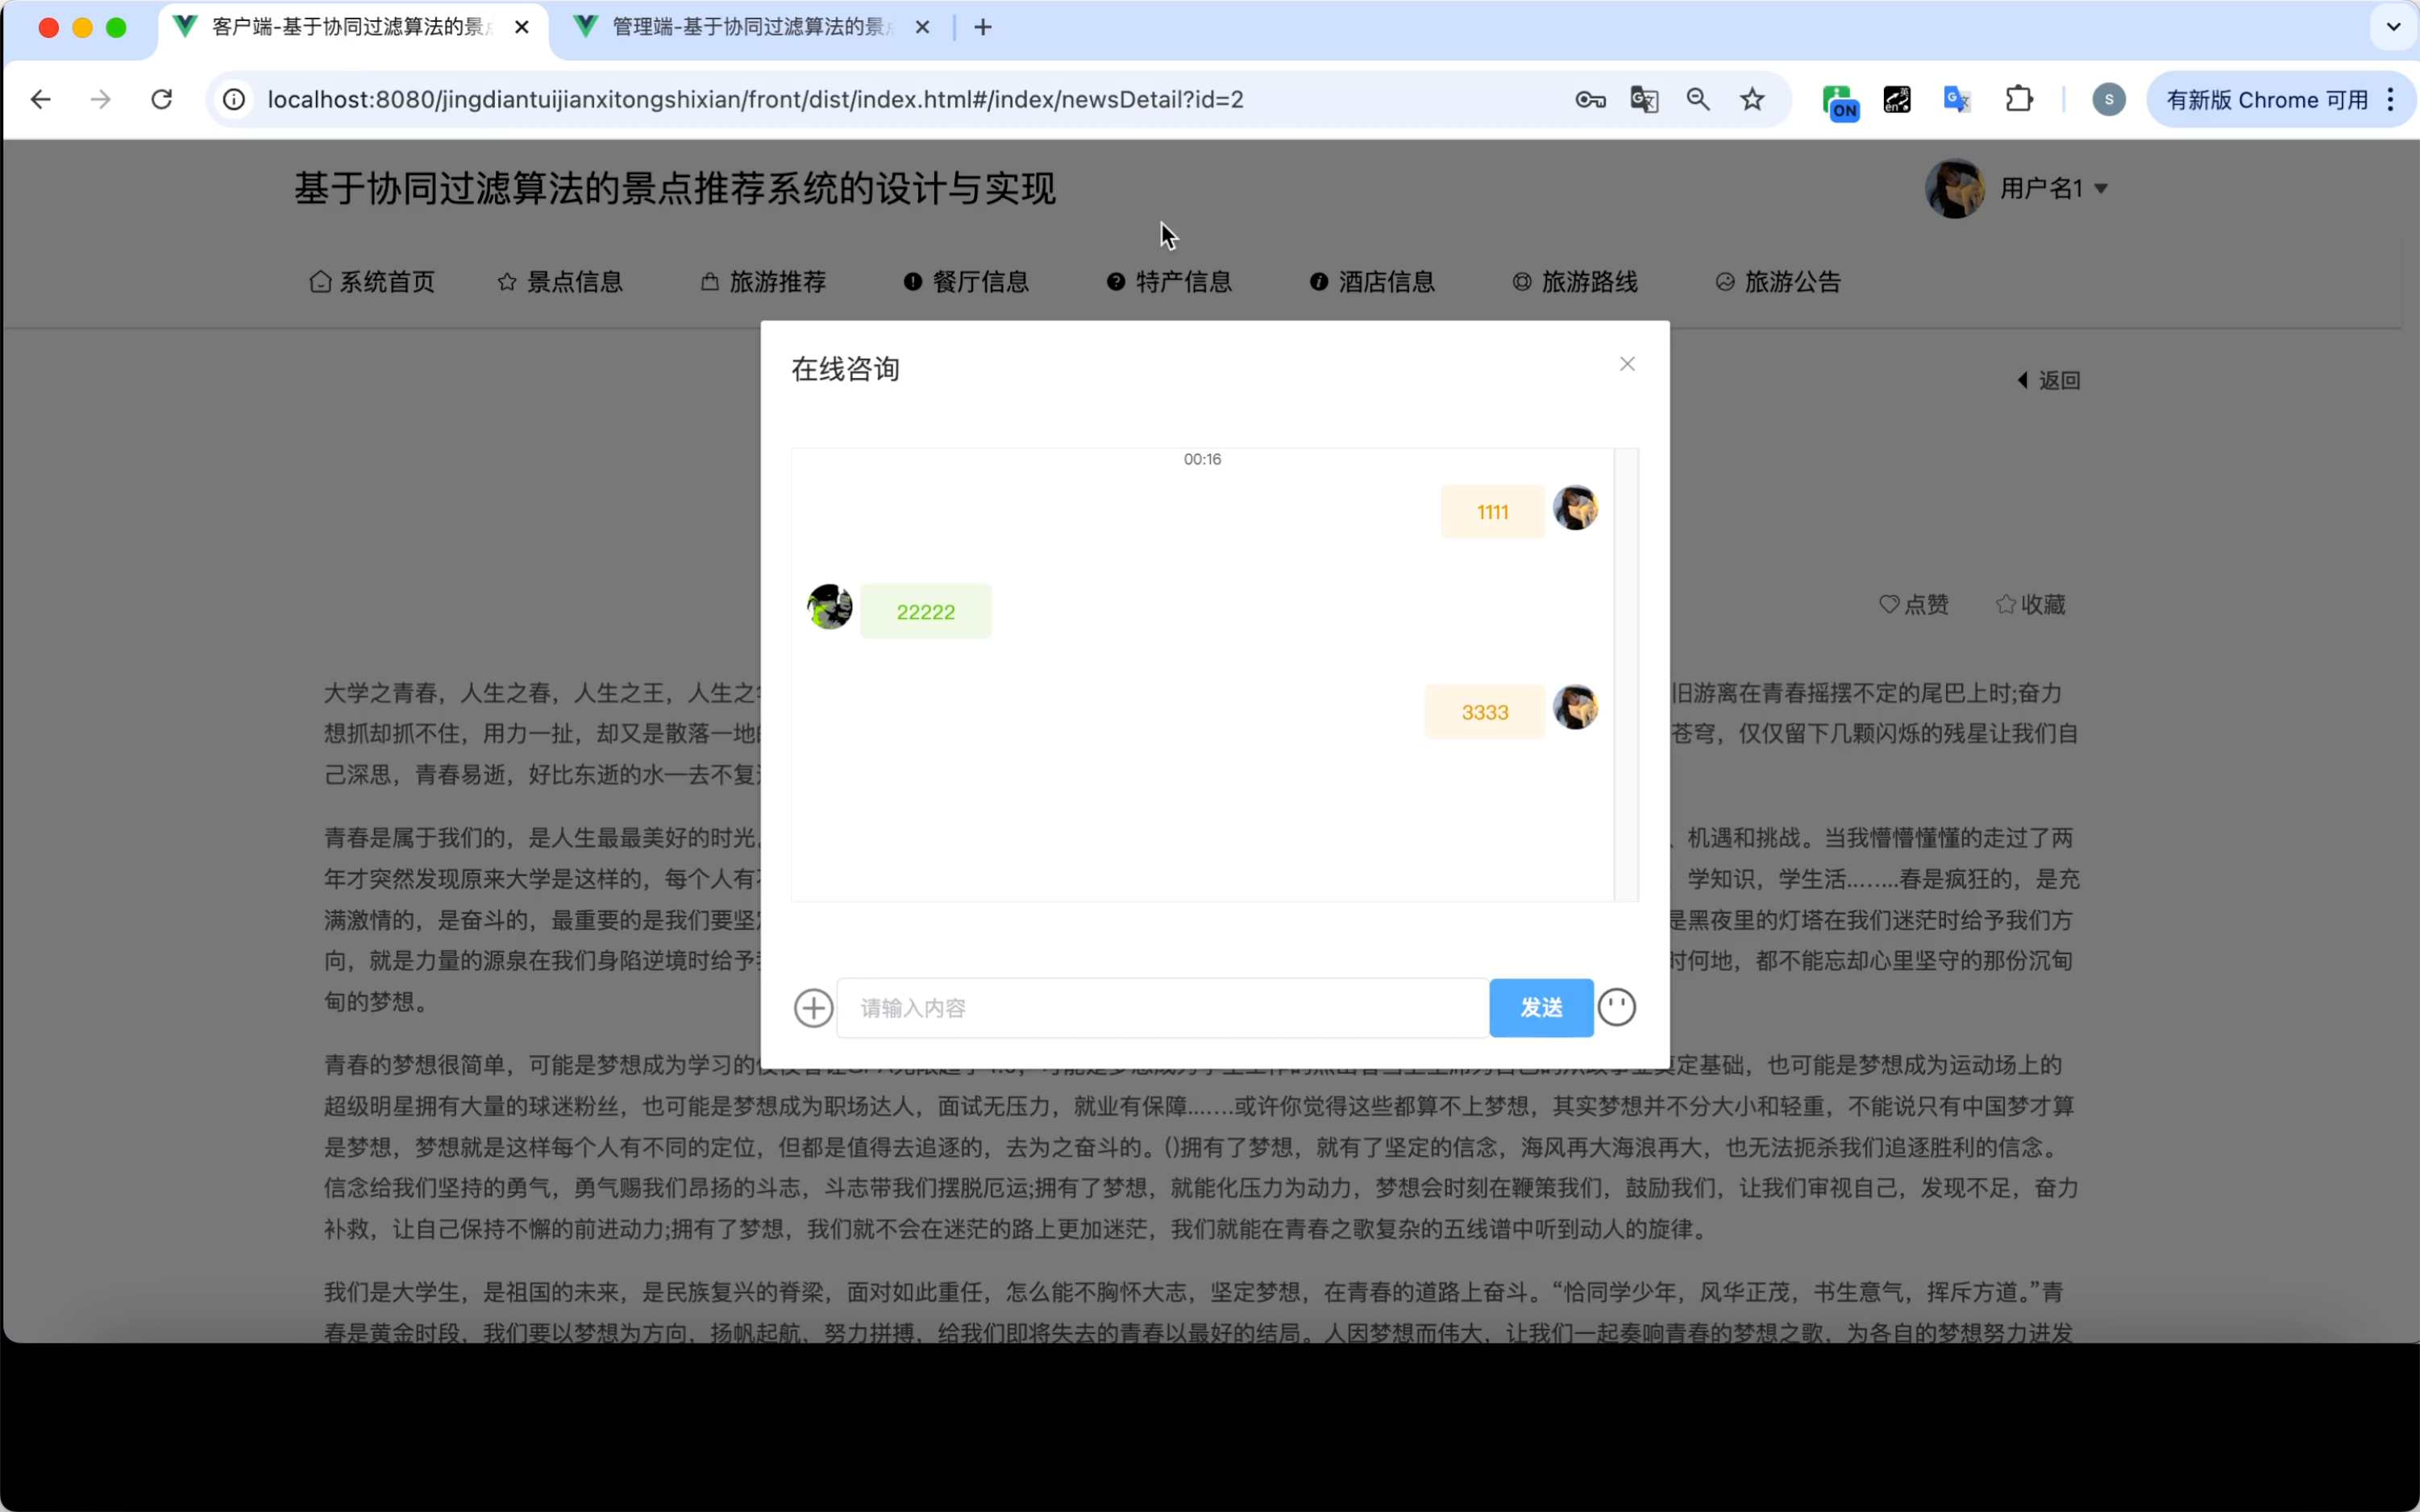Open the 系统首页 menu item
Viewport: 2420px width, 1512px height.
[372, 282]
